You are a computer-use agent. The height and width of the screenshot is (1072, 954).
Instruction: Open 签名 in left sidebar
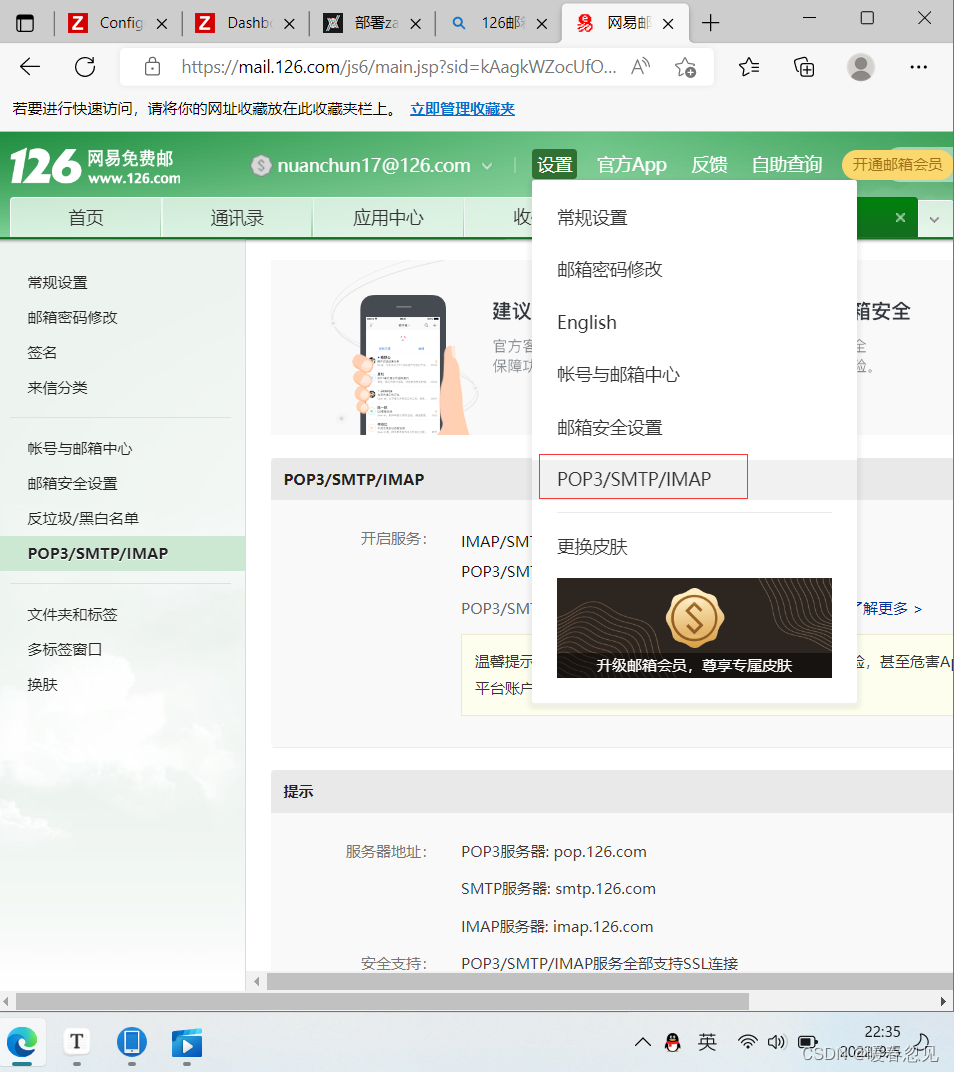point(42,352)
